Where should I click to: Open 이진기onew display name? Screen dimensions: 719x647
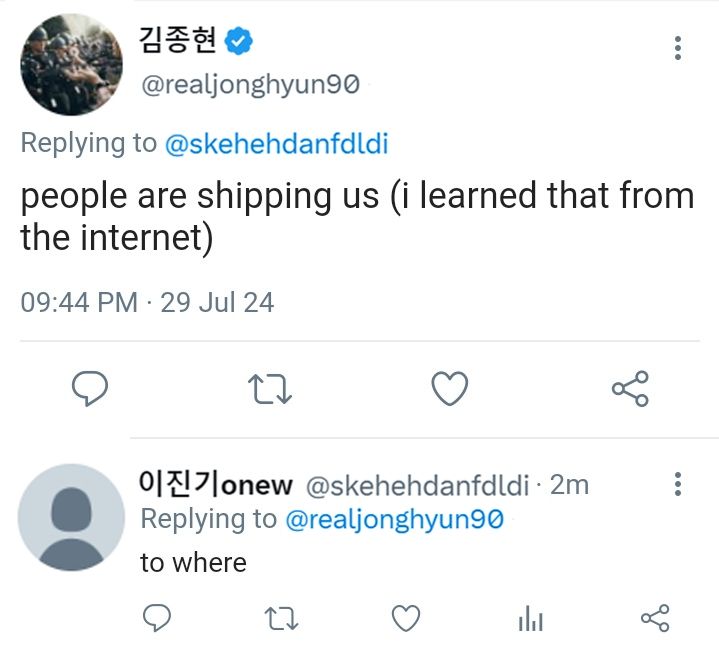coord(216,484)
